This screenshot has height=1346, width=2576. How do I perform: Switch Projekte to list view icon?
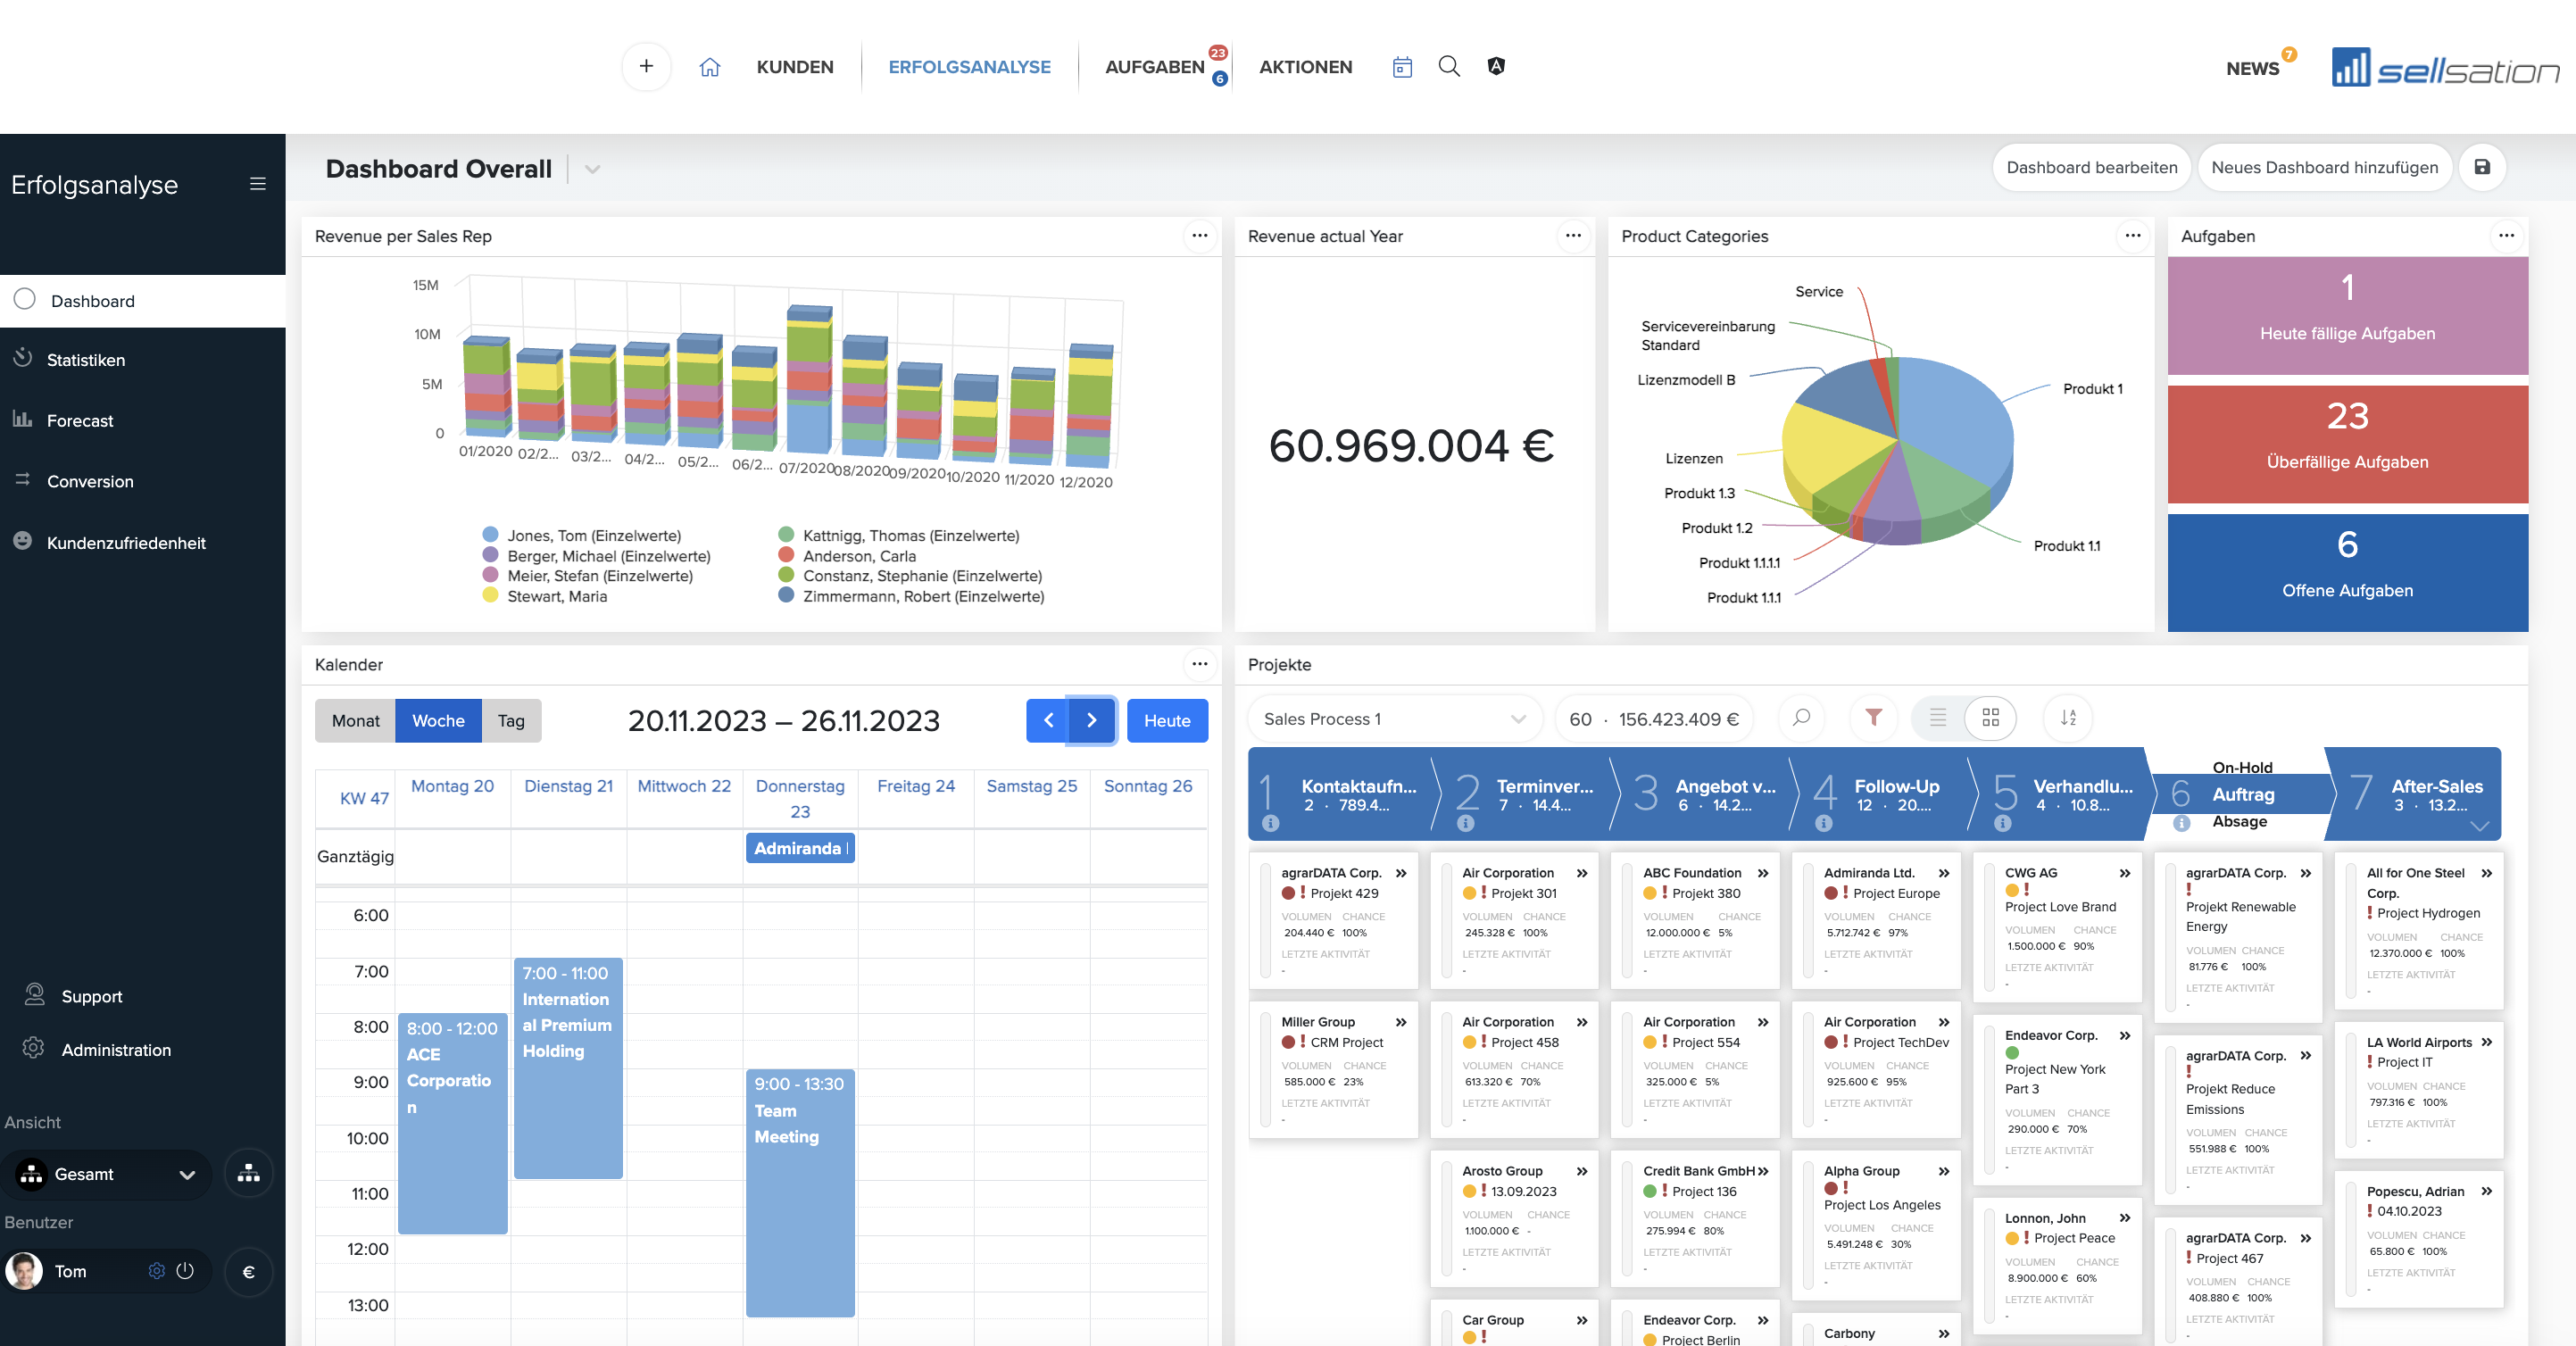pos(1938,718)
